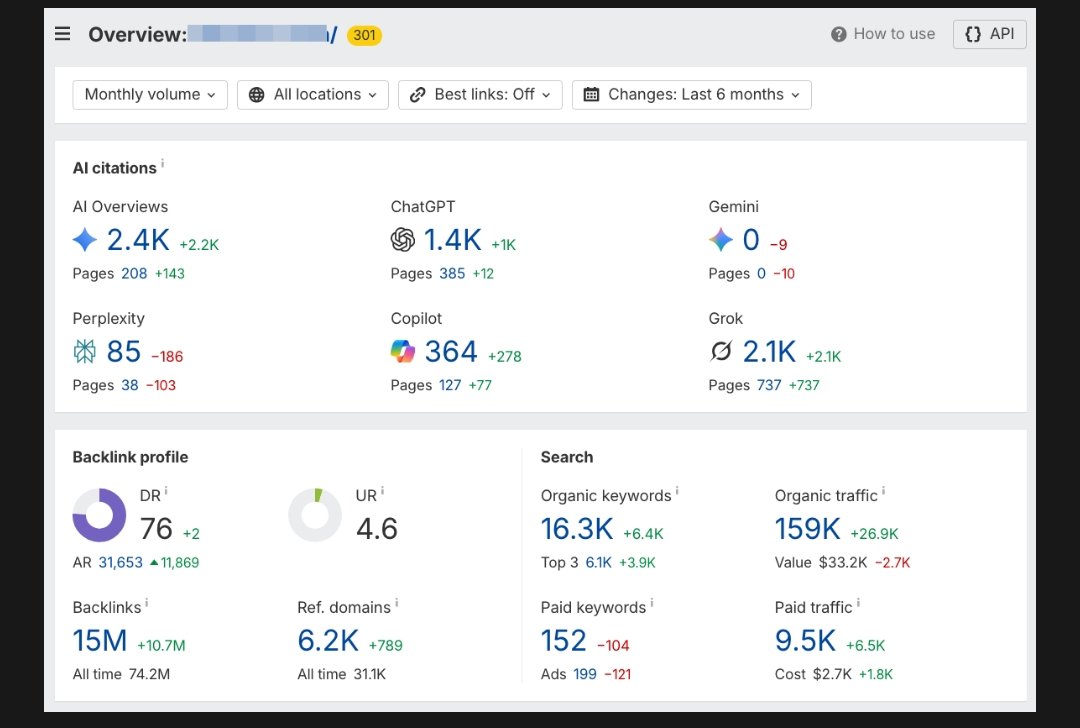Click AR value 31,653
1080x728 pixels.
point(121,563)
